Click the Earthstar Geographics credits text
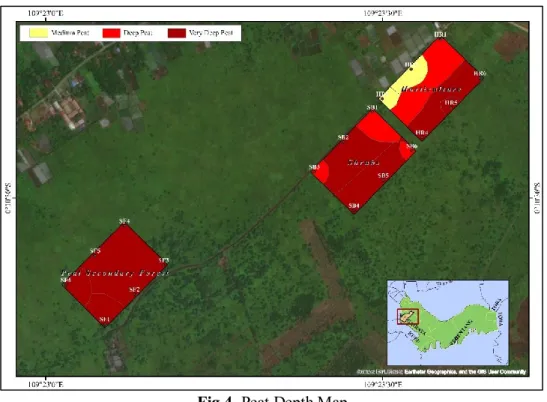Screen dimensions: 547x402 (441, 372)
